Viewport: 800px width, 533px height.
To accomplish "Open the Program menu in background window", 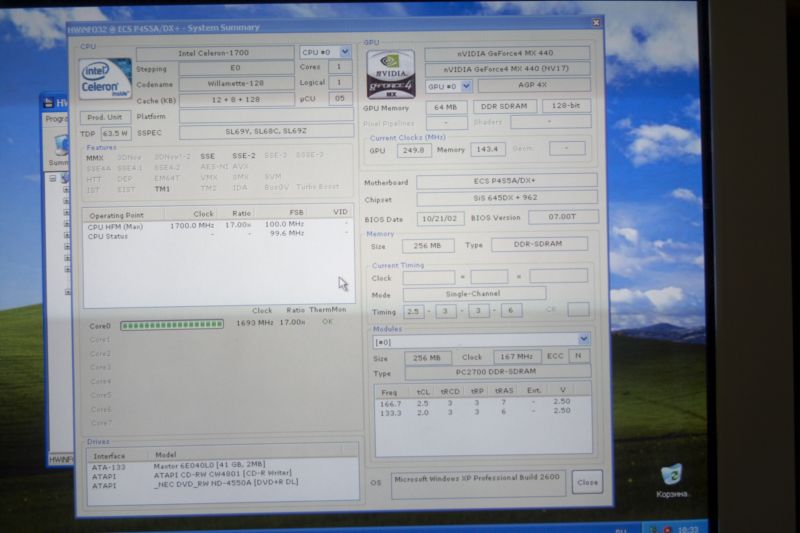I will coord(57,119).
